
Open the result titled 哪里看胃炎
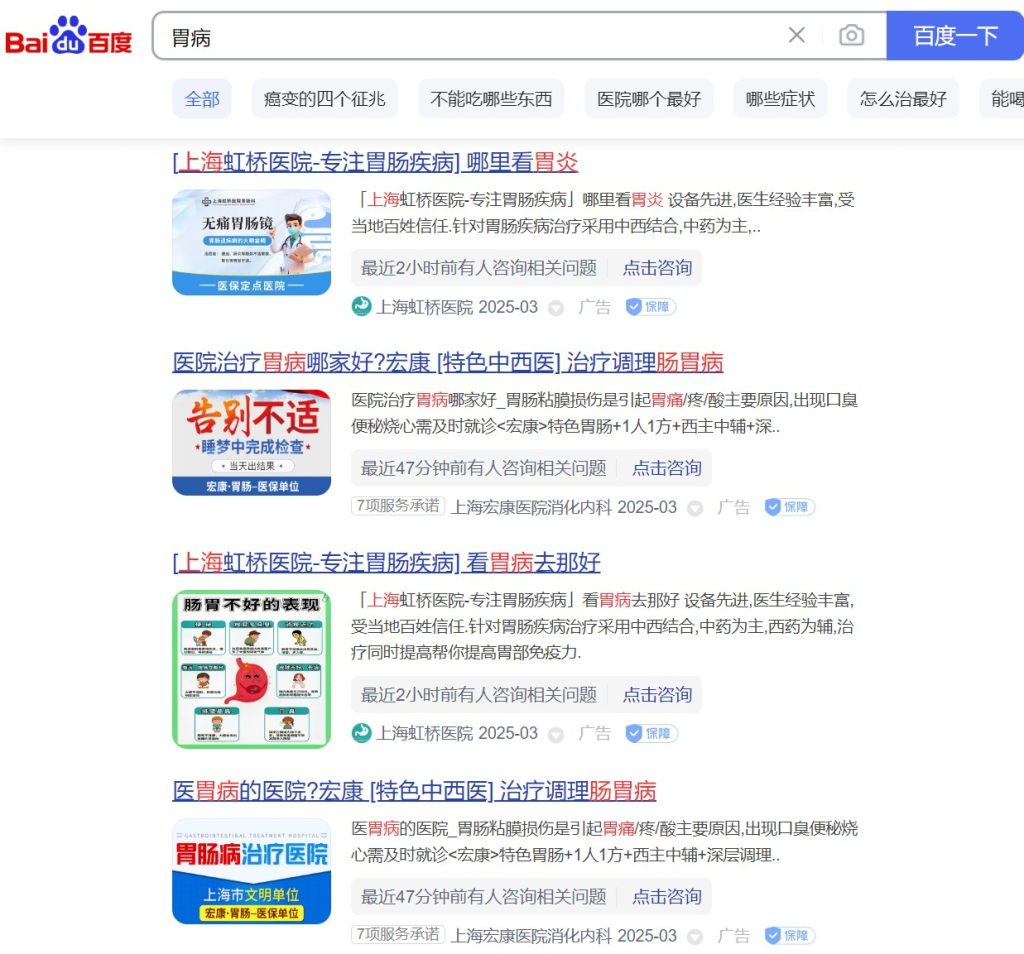[x=376, y=162]
